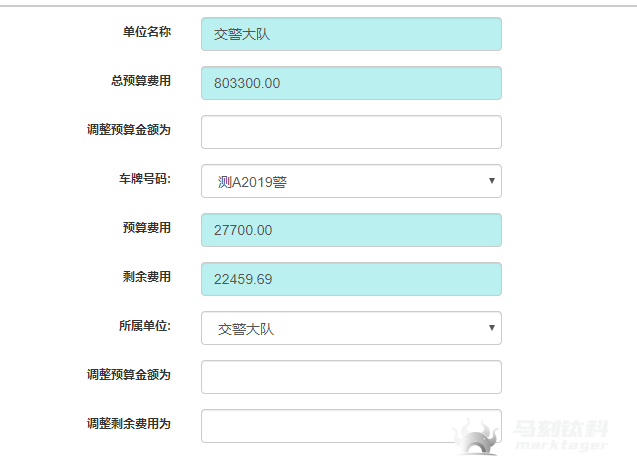This screenshot has height=472, width=637.
Task: Focus the 调整剩余费用为 input box
Action: tap(351, 426)
